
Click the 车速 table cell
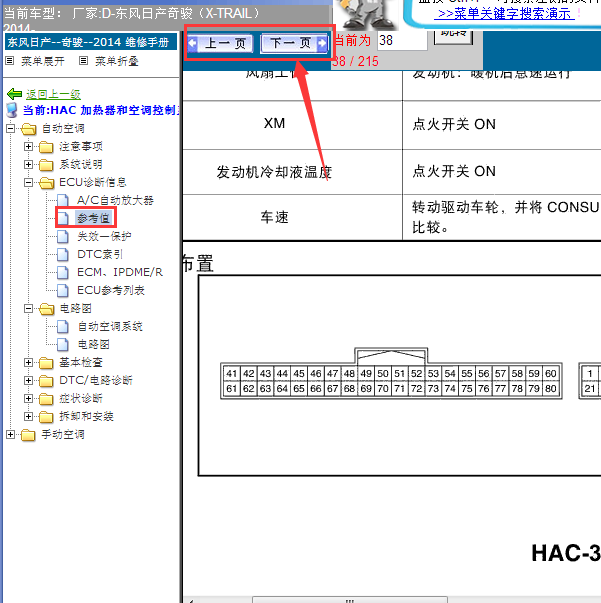[x=293, y=218]
